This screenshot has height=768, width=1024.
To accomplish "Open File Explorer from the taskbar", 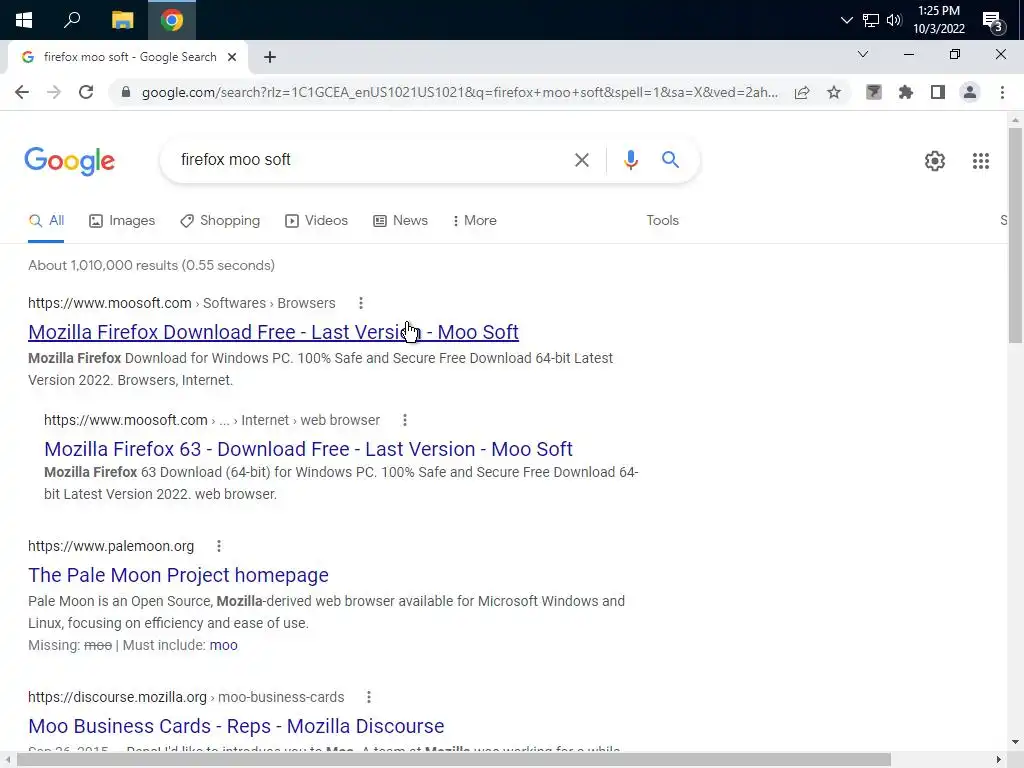I will tap(122, 20).
